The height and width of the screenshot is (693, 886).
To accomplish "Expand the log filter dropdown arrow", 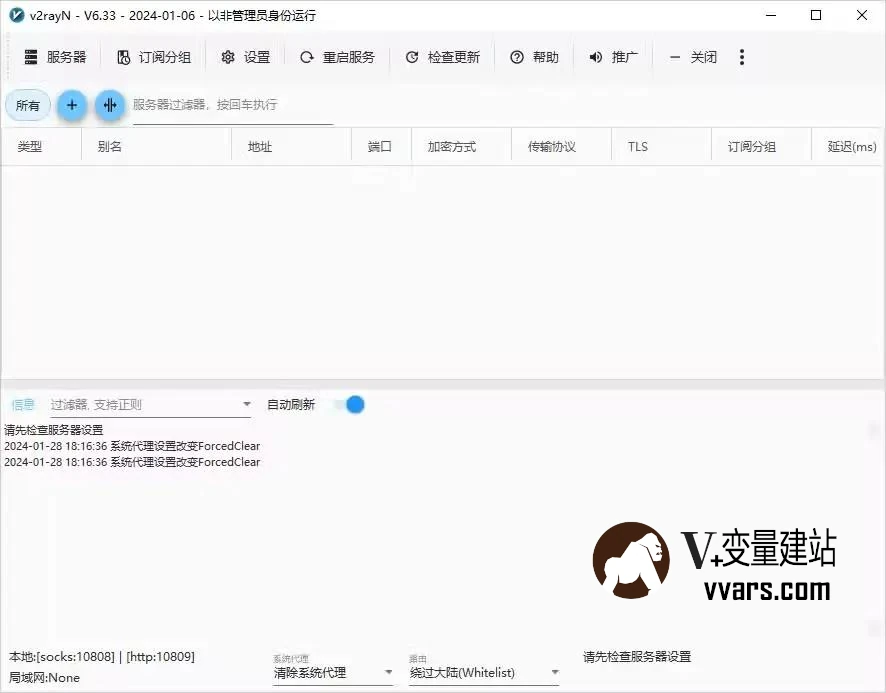I will pyautogui.click(x=247, y=404).
